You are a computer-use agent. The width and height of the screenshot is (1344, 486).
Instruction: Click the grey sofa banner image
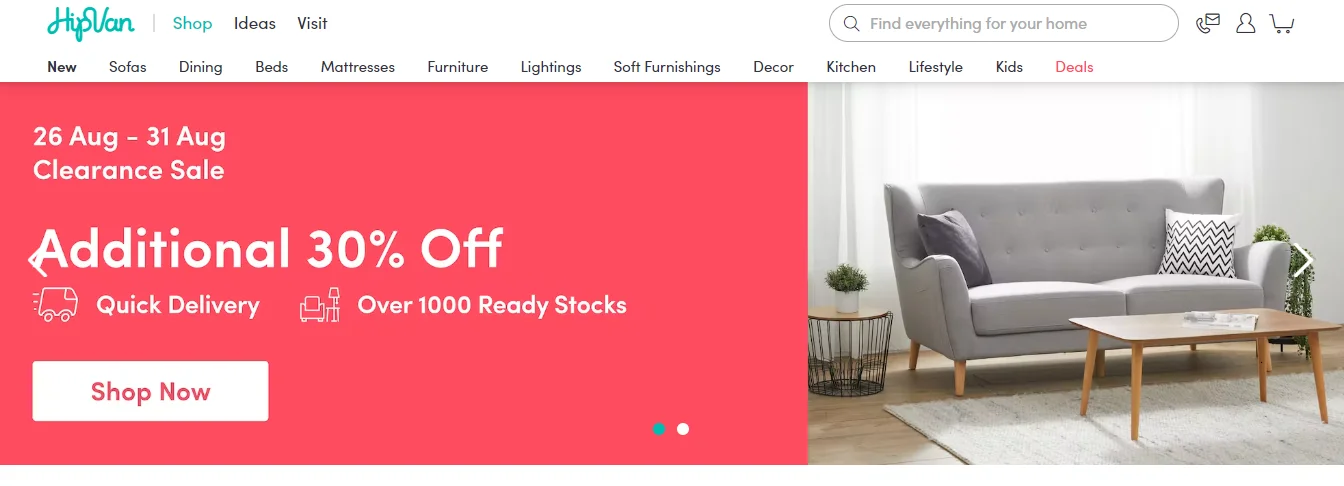coord(1075,290)
